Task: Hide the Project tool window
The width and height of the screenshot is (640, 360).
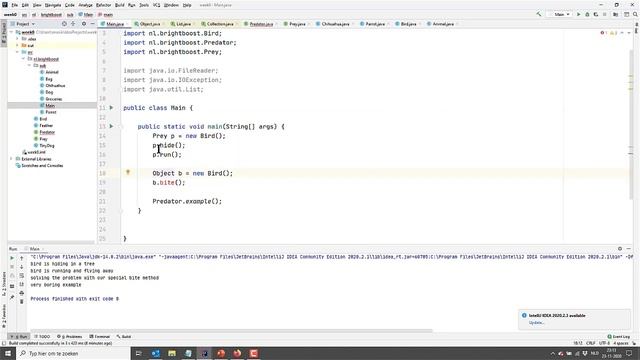Action: coord(92,24)
